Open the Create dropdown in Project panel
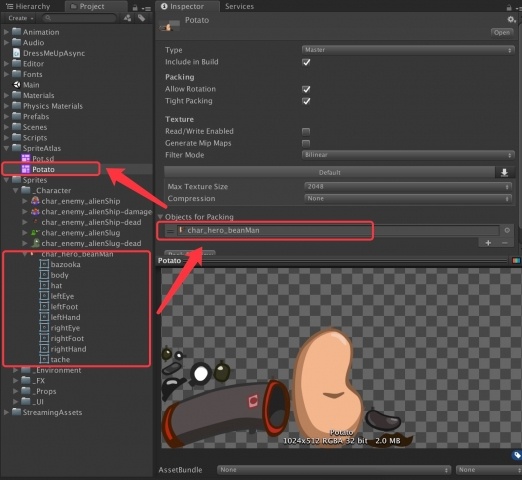Image resolution: width=522 pixels, height=480 pixels. click(21, 18)
